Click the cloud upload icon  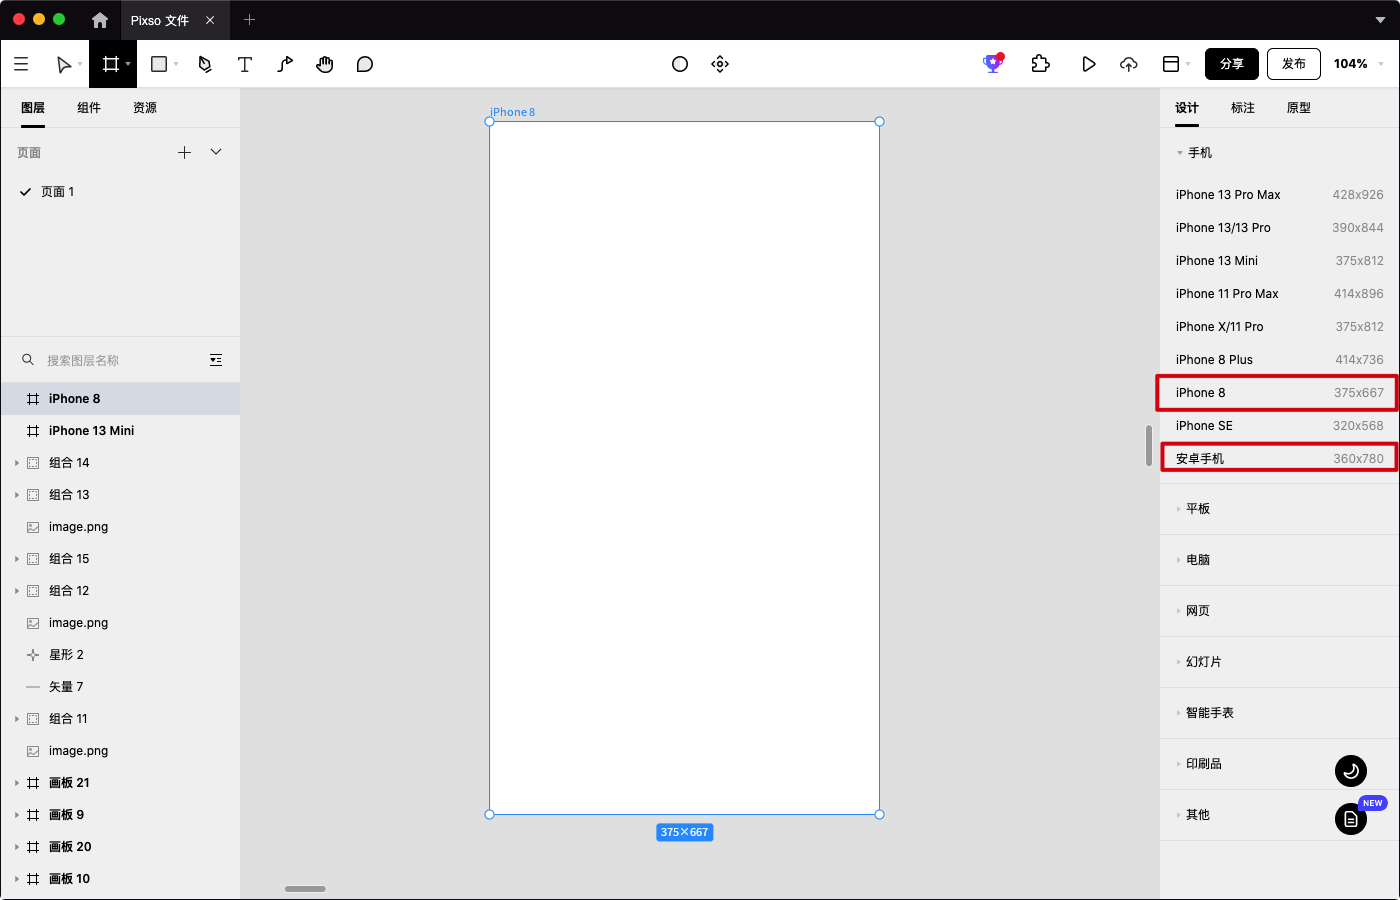coord(1129,64)
